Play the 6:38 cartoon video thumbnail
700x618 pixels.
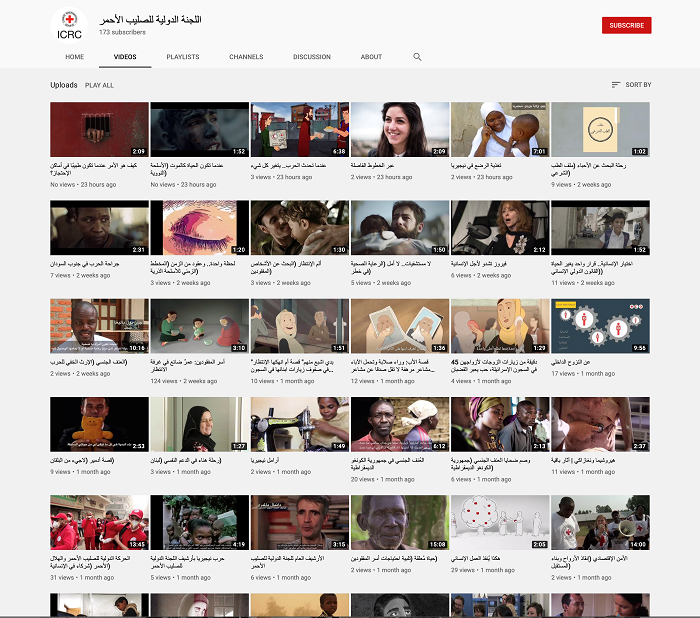[x=299, y=129]
